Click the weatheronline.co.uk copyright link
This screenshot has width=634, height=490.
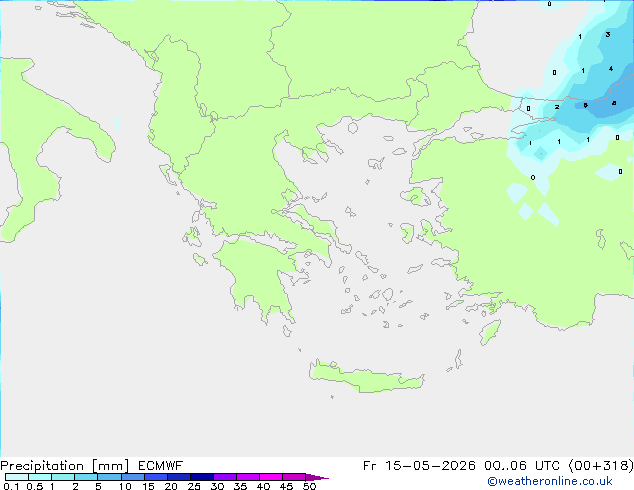point(550,481)
